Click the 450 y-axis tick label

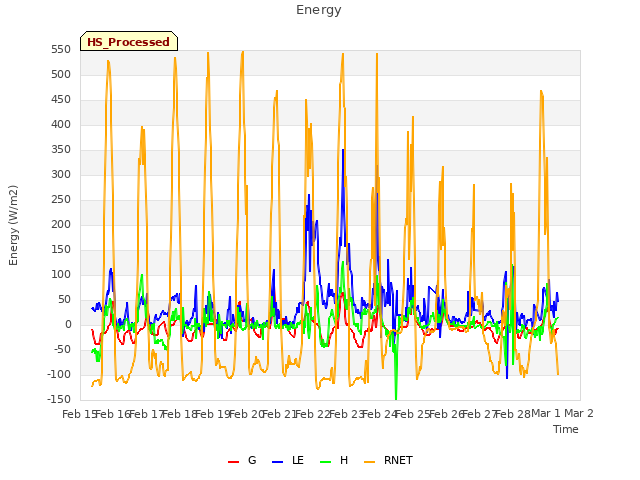(x=61, y=100)
